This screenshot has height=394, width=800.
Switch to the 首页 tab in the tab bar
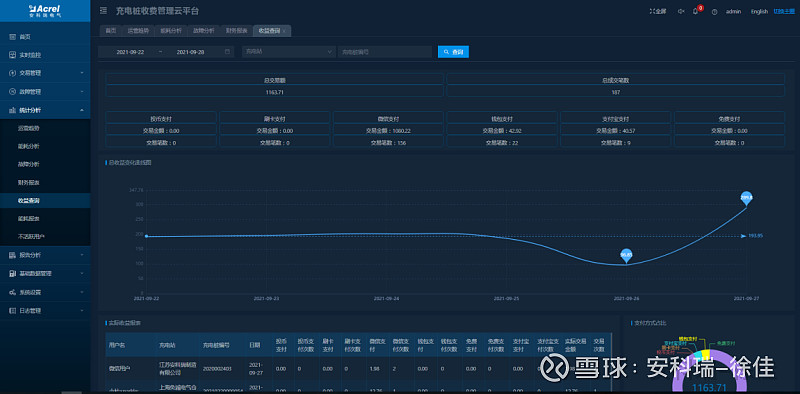[x=111, y=31]
